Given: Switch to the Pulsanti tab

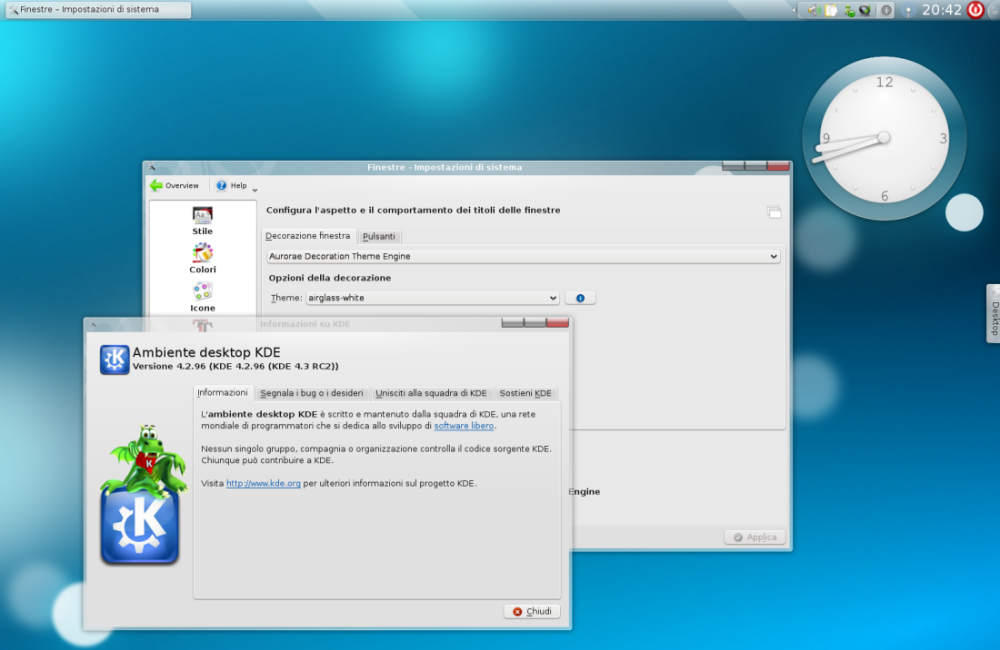Looking at the screenshot, I should coord(379,237).
